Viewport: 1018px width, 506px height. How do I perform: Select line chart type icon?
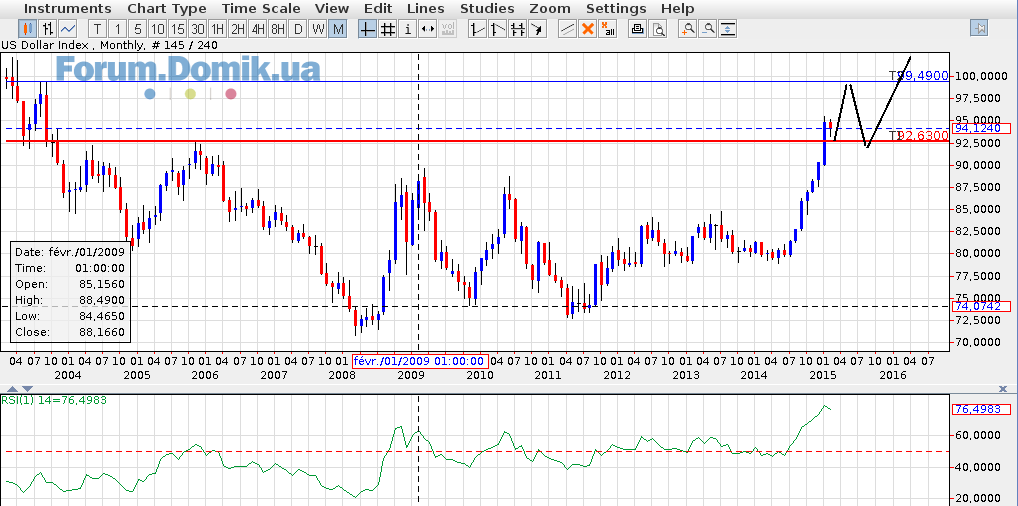[68, 29]
